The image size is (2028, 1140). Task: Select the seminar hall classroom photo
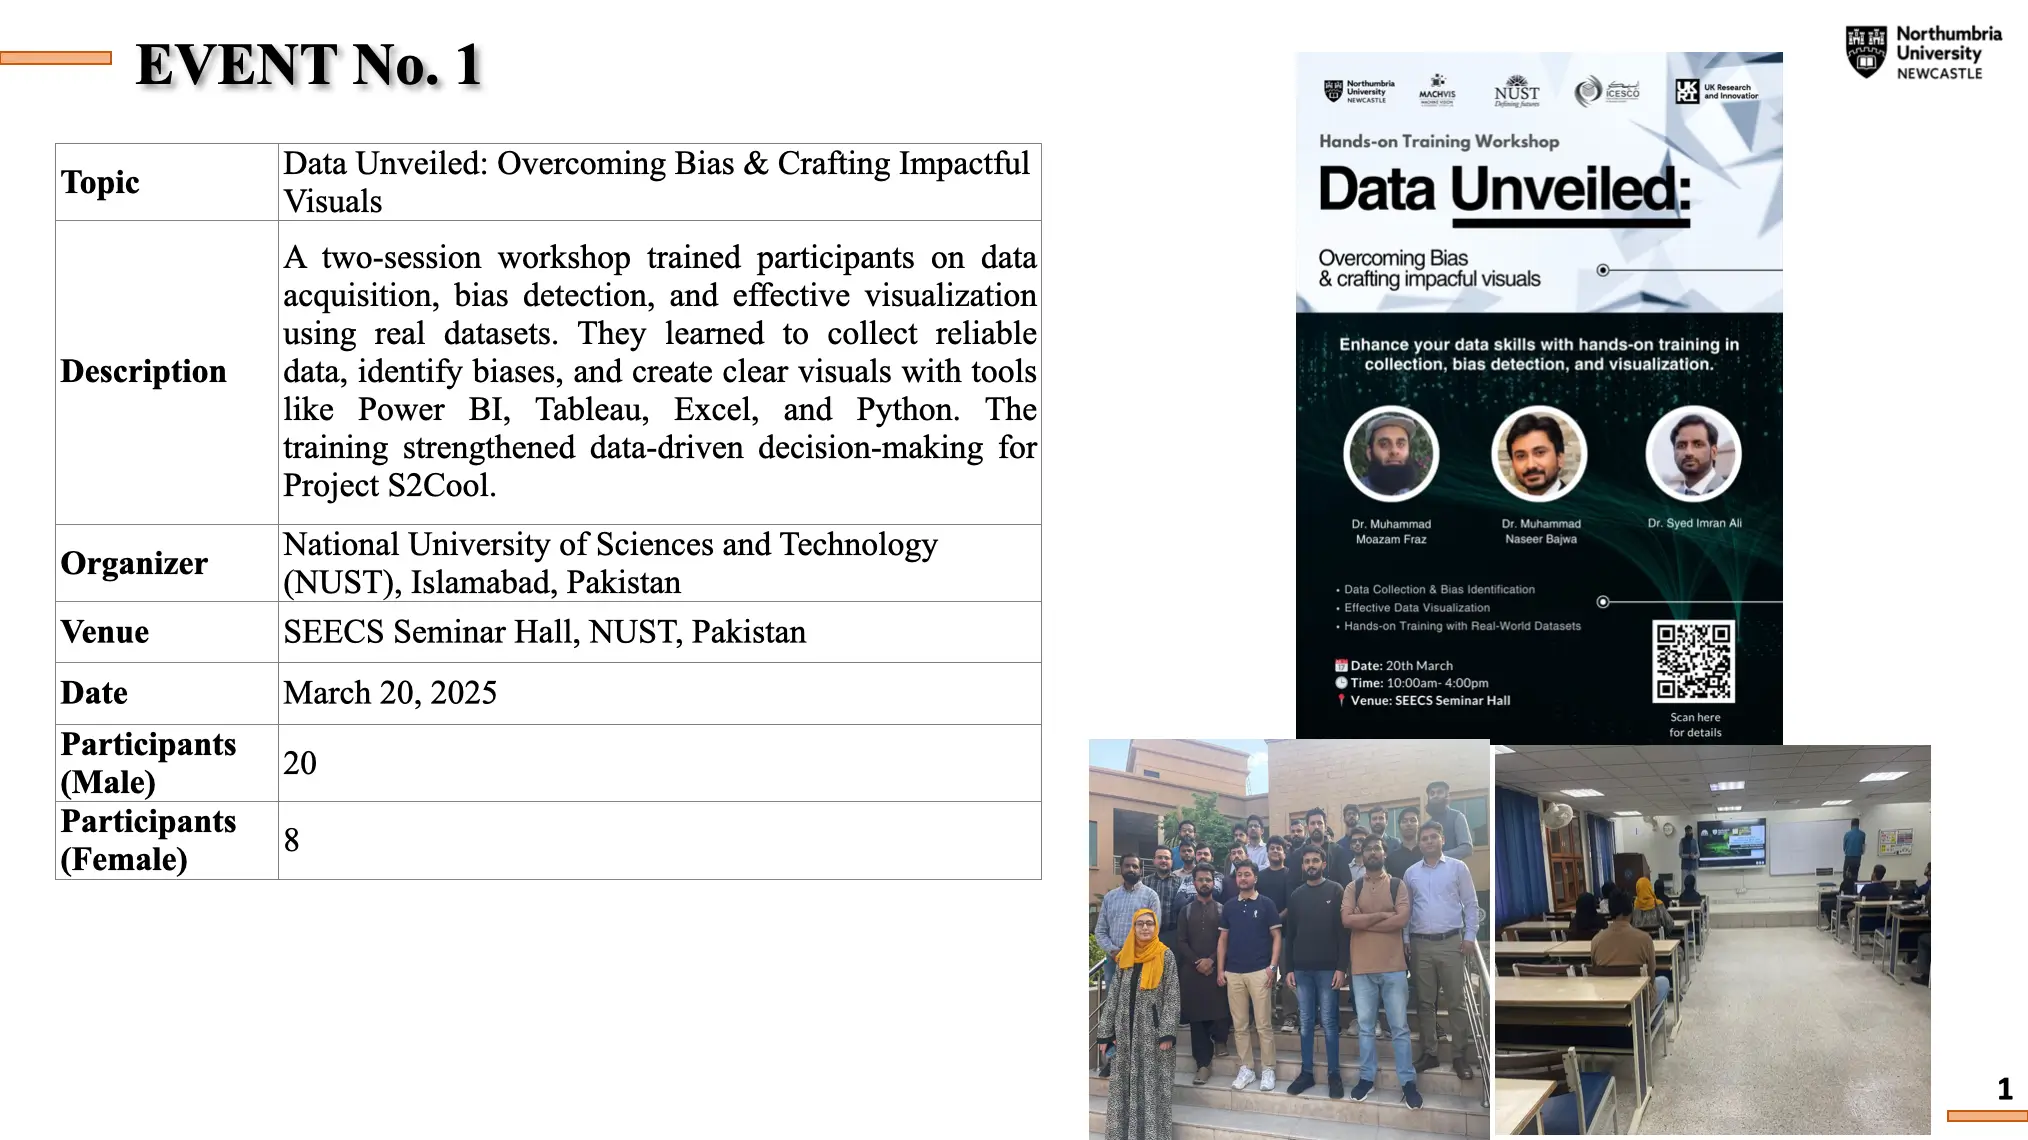[x=1711, y=938]
